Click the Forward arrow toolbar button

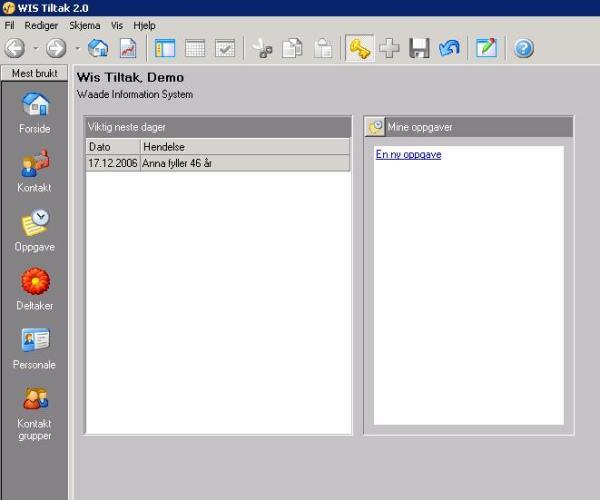coord(56,48)
